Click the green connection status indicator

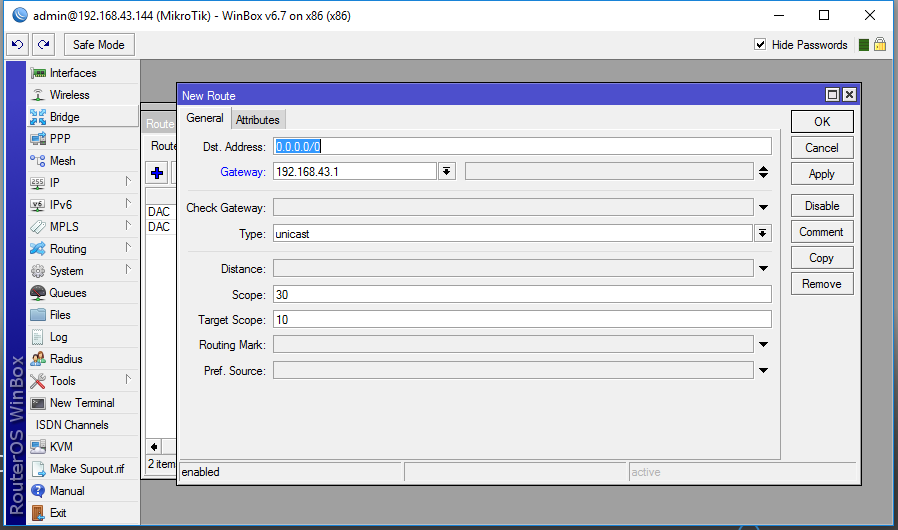coord(864,45)
